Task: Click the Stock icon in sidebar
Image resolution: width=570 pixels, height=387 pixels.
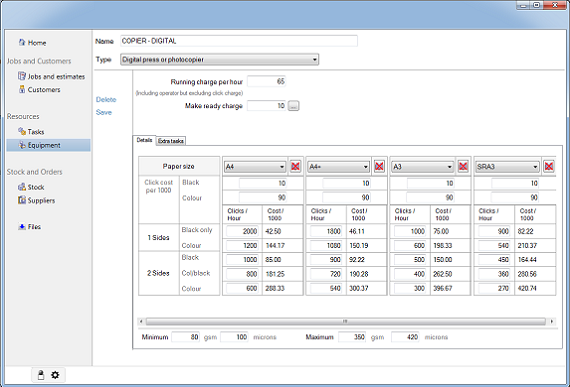Action: [x=22, y=187]
